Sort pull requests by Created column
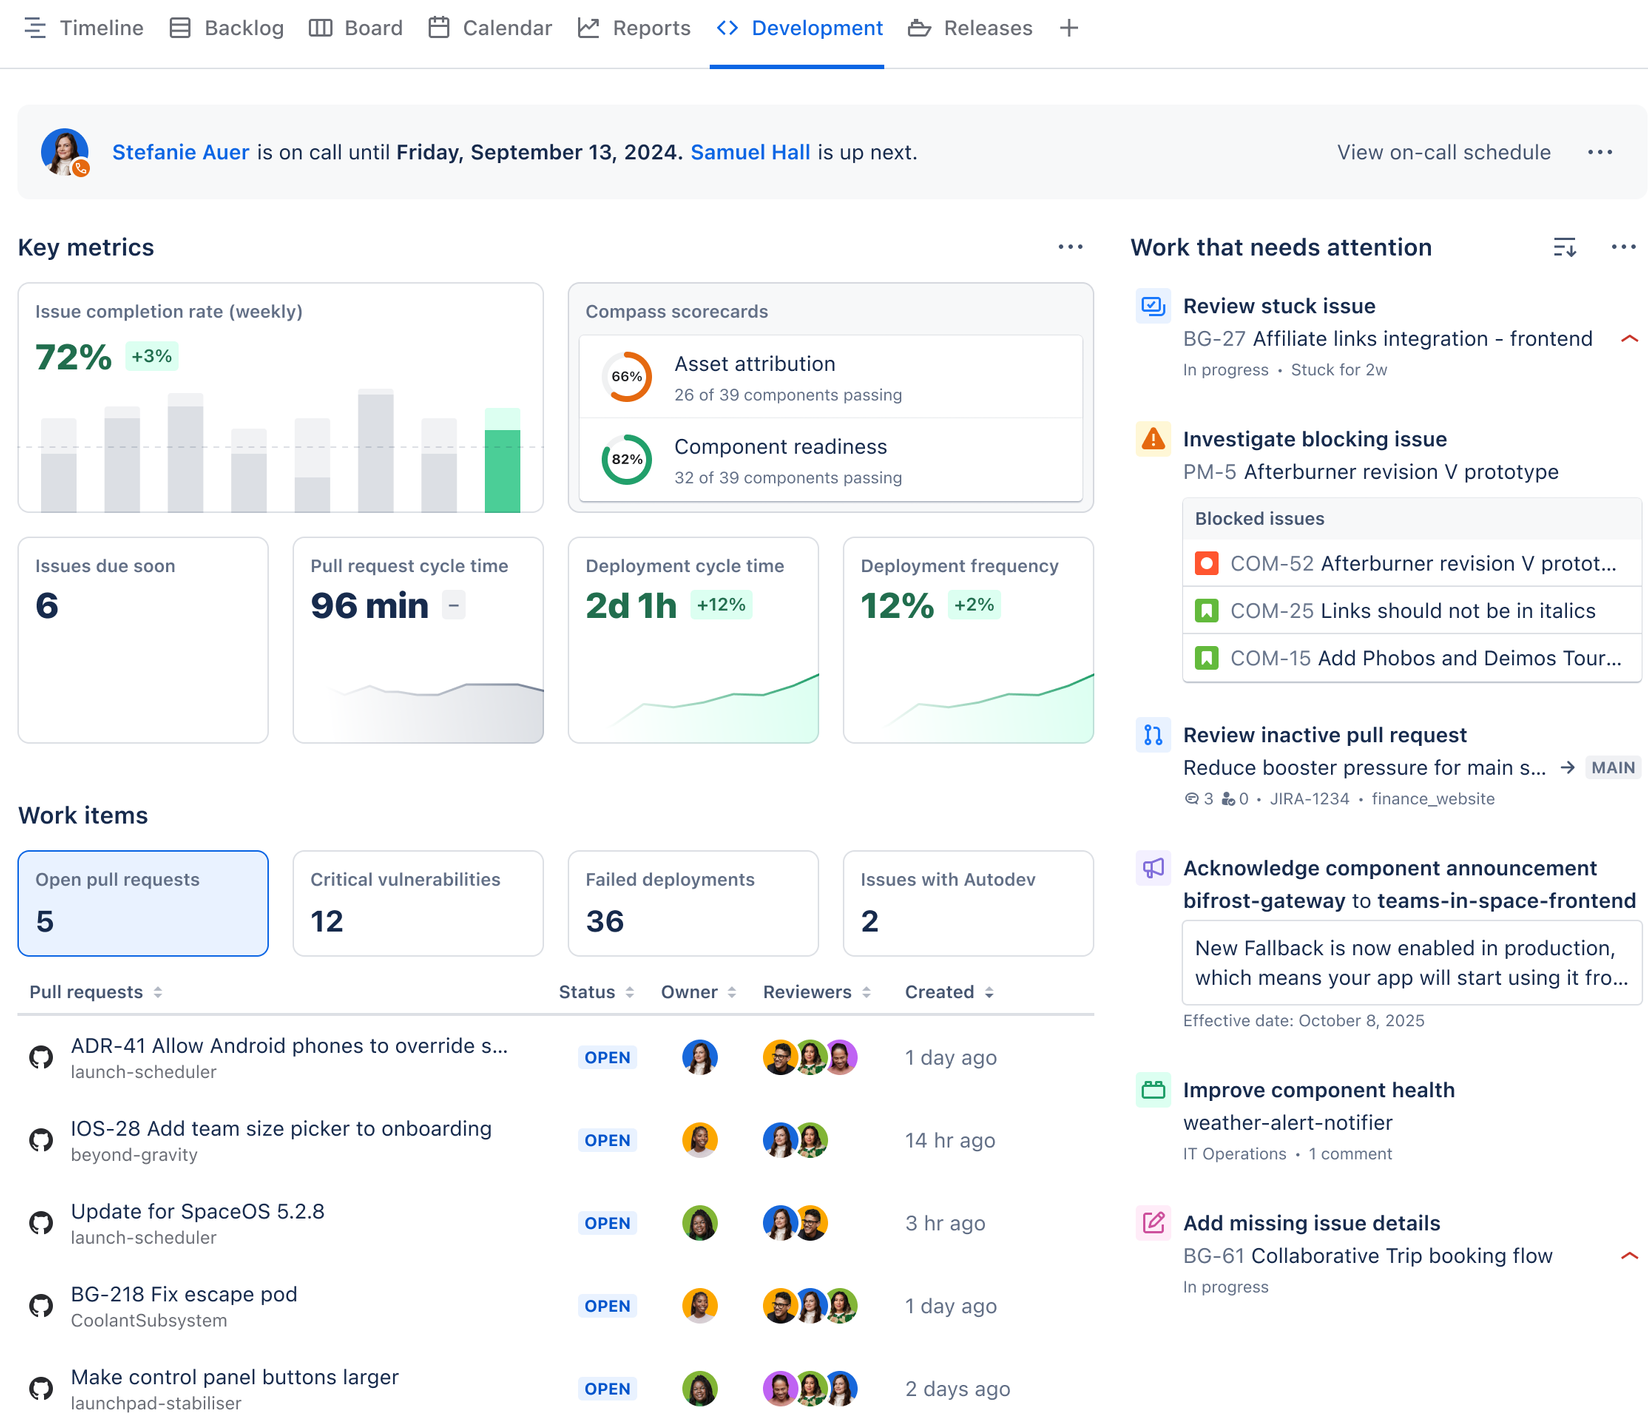1648x1415 pixels. click(948, 992)
